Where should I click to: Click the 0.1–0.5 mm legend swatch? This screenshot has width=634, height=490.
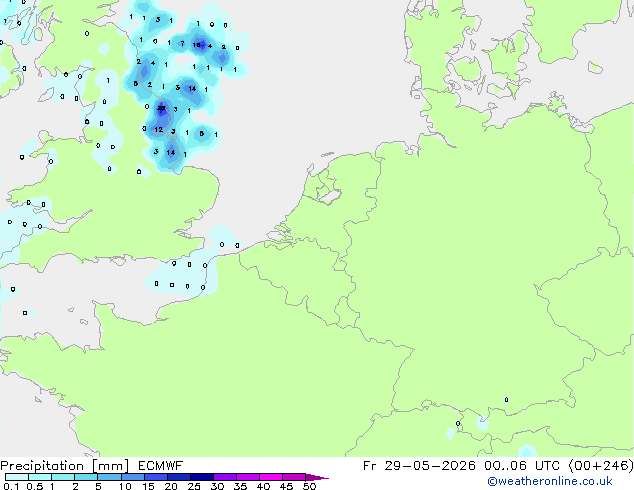[x=17, y=477]
